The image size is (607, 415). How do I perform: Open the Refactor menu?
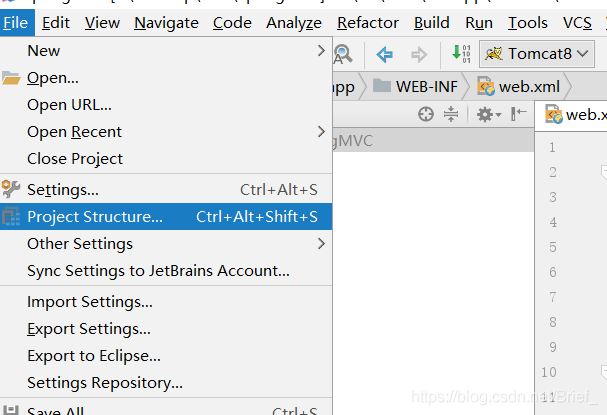[367, 22]
